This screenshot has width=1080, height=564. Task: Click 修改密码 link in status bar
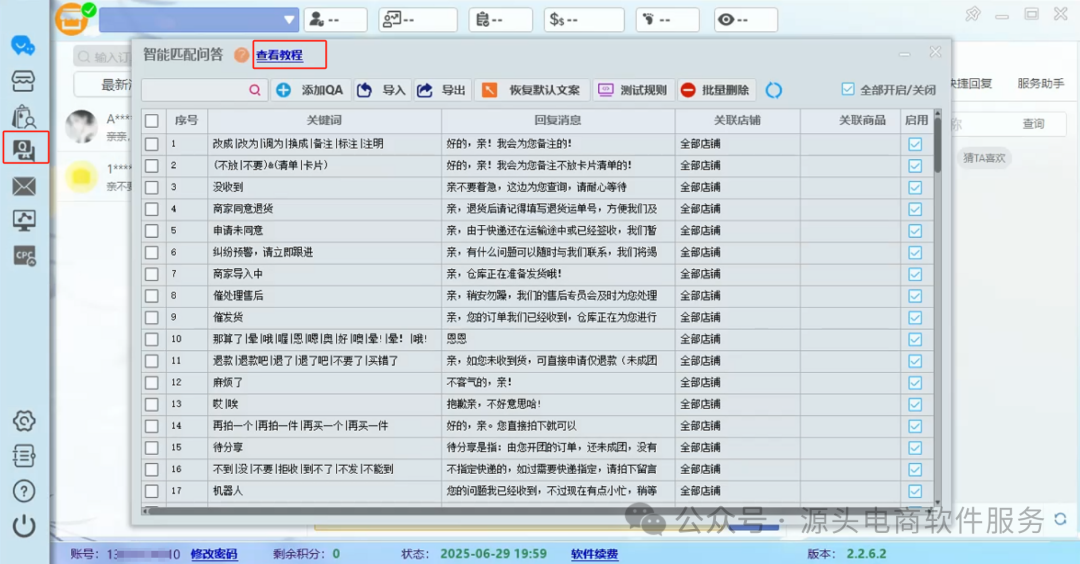(x=214, y=554)
